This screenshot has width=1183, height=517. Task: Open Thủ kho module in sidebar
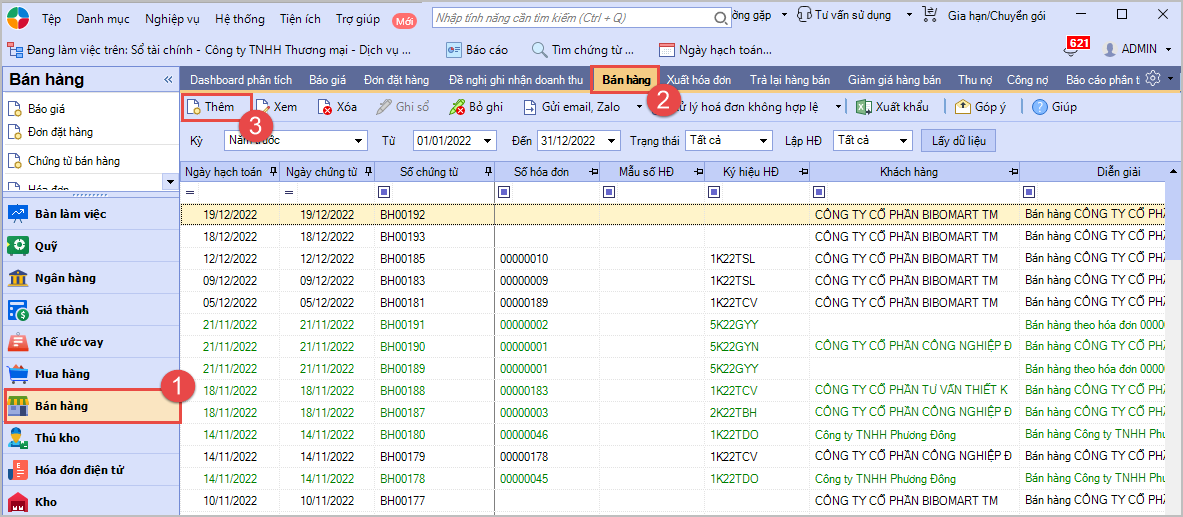pos(57,438)
